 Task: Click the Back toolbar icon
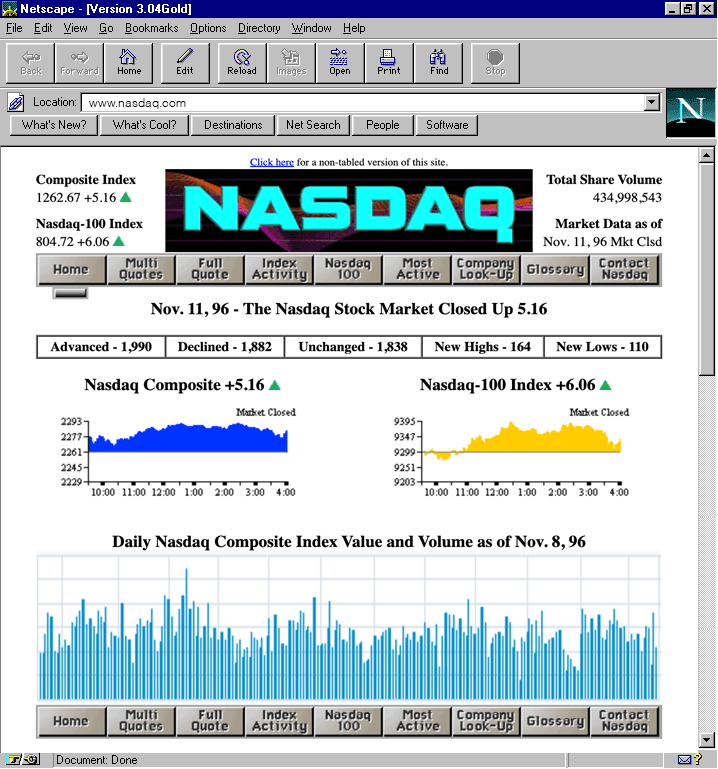(x=30, y=63)
